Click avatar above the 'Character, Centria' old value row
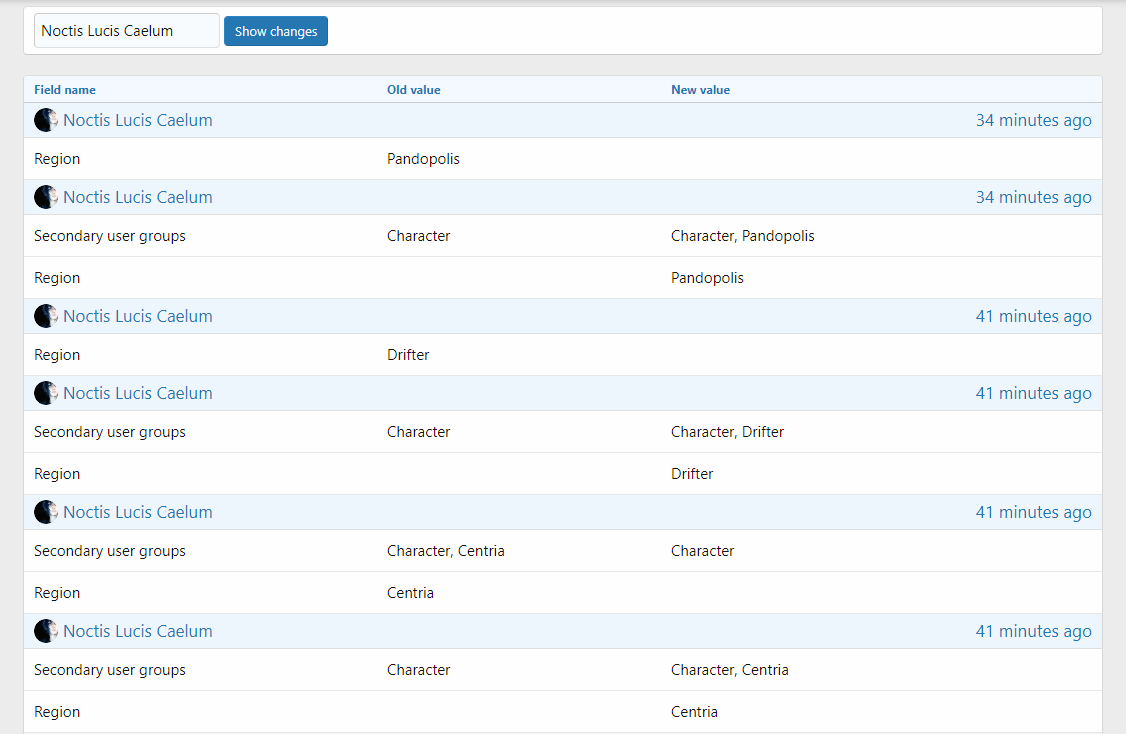The image size is (1126, 734). pos(46,512)
